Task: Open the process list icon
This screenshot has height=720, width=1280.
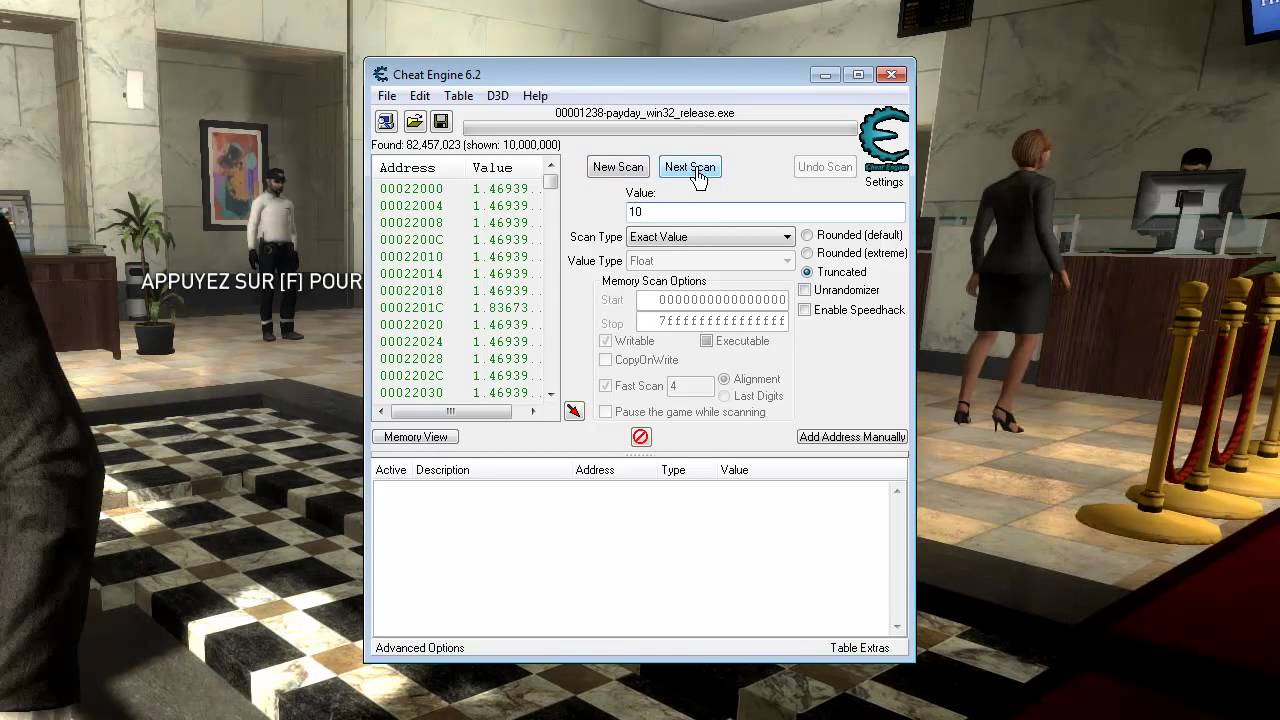Action: pos(386,122)
